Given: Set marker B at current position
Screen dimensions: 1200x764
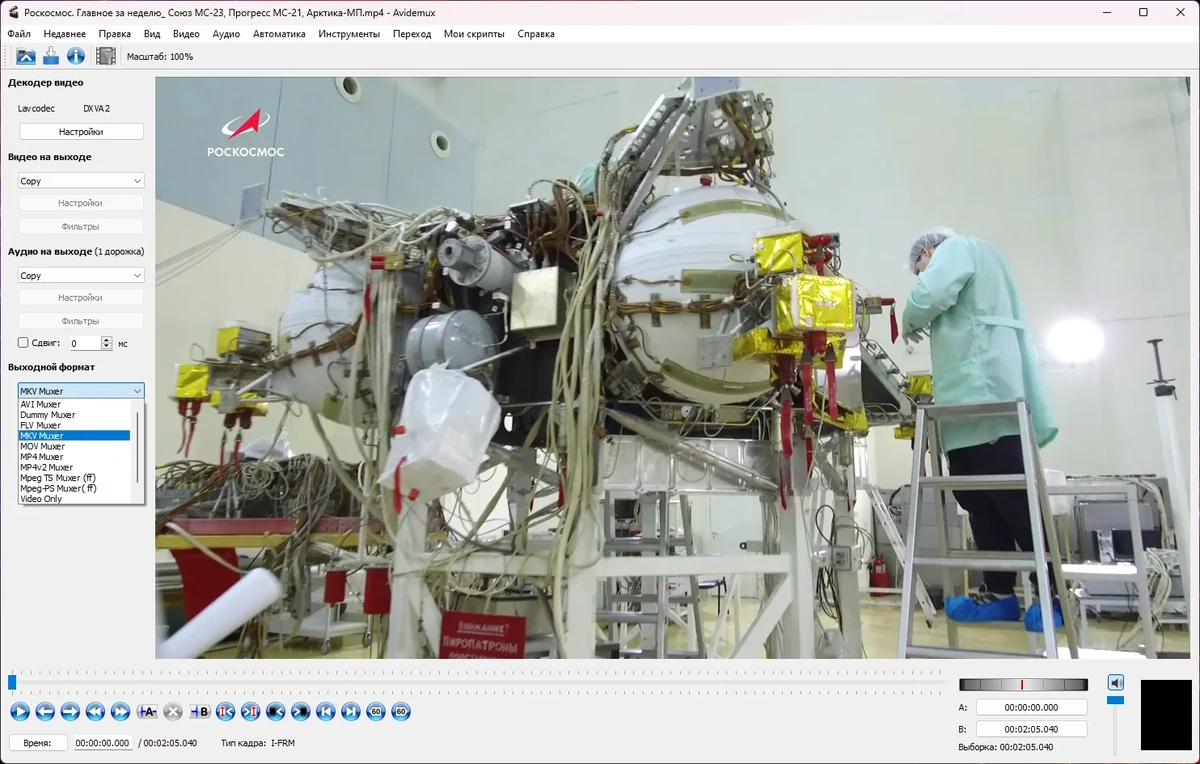Looking at the screenshot, I should 200,712.
